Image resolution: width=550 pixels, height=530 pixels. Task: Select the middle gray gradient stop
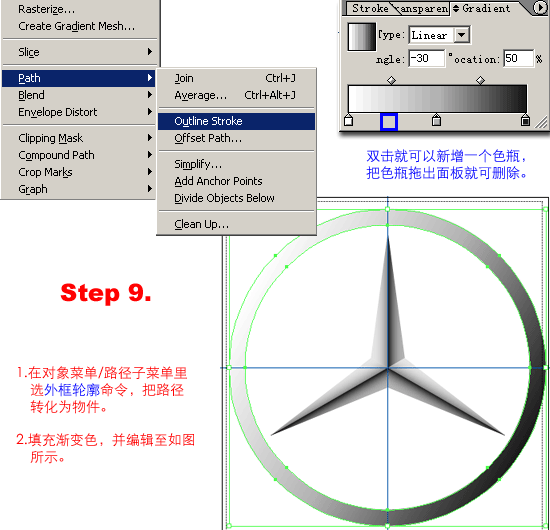click(x=436, y=120)
